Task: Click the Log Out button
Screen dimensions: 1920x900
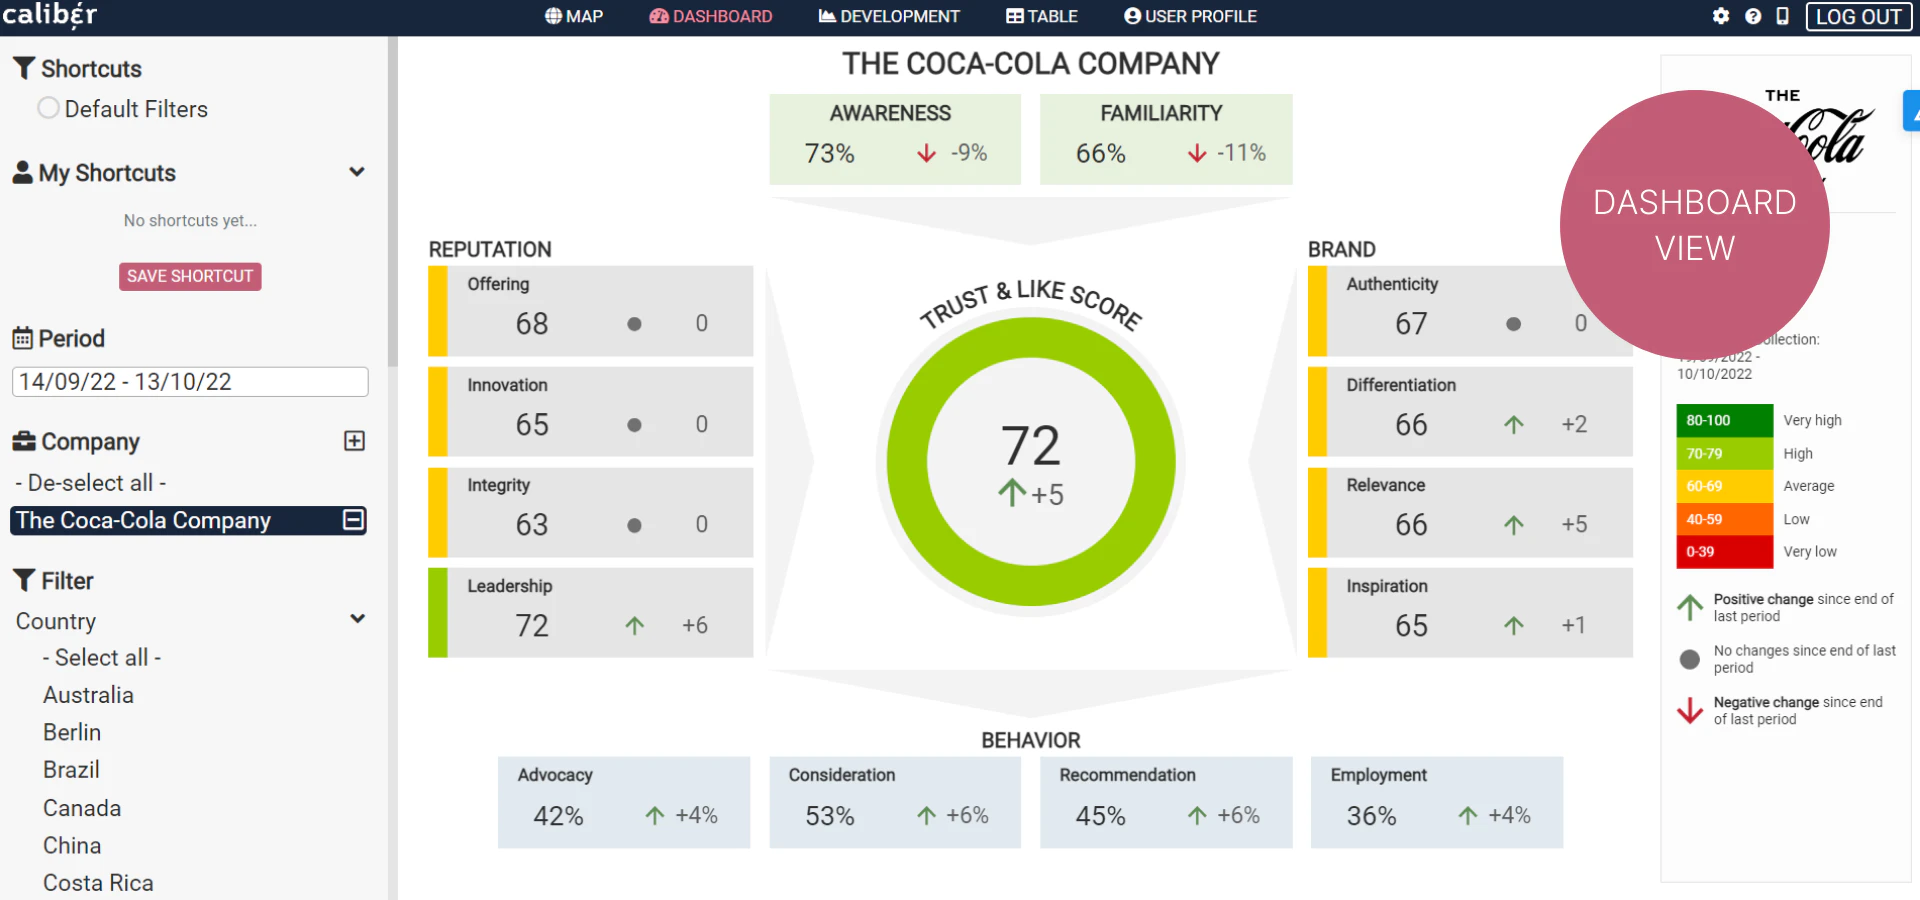Action: (1858, 16)
